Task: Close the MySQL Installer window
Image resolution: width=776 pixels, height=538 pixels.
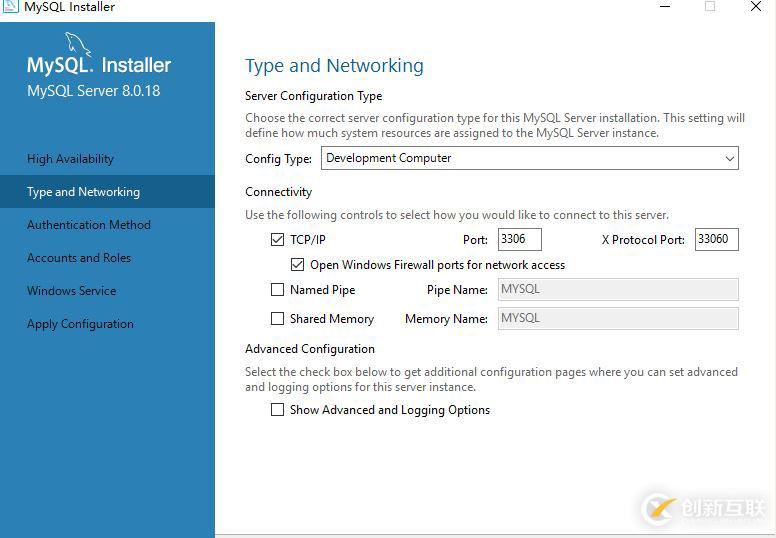Action: tap(756, 7)
